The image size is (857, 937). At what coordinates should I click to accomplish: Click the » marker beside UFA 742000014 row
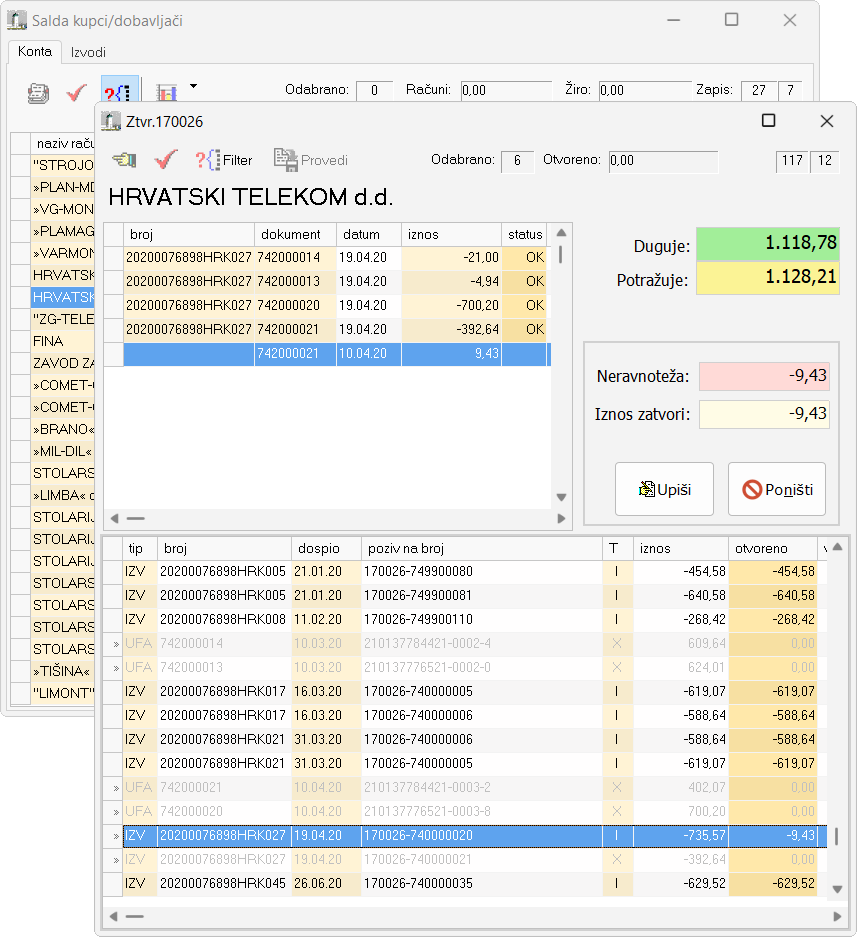116,643
